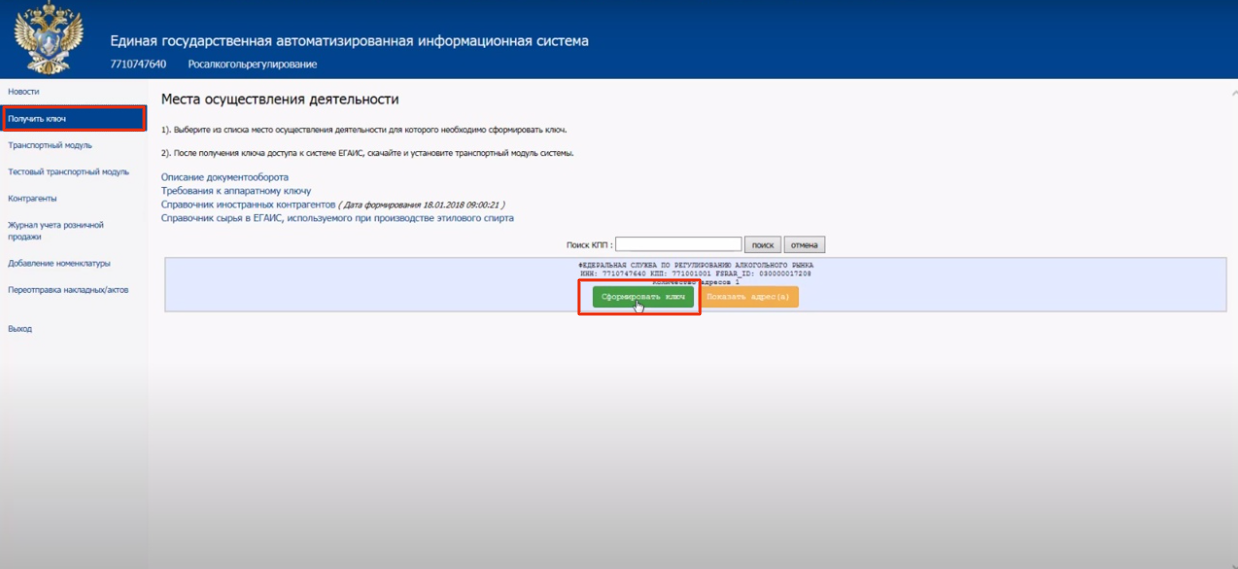Click the Места осуществления деятельности heading

280,100
